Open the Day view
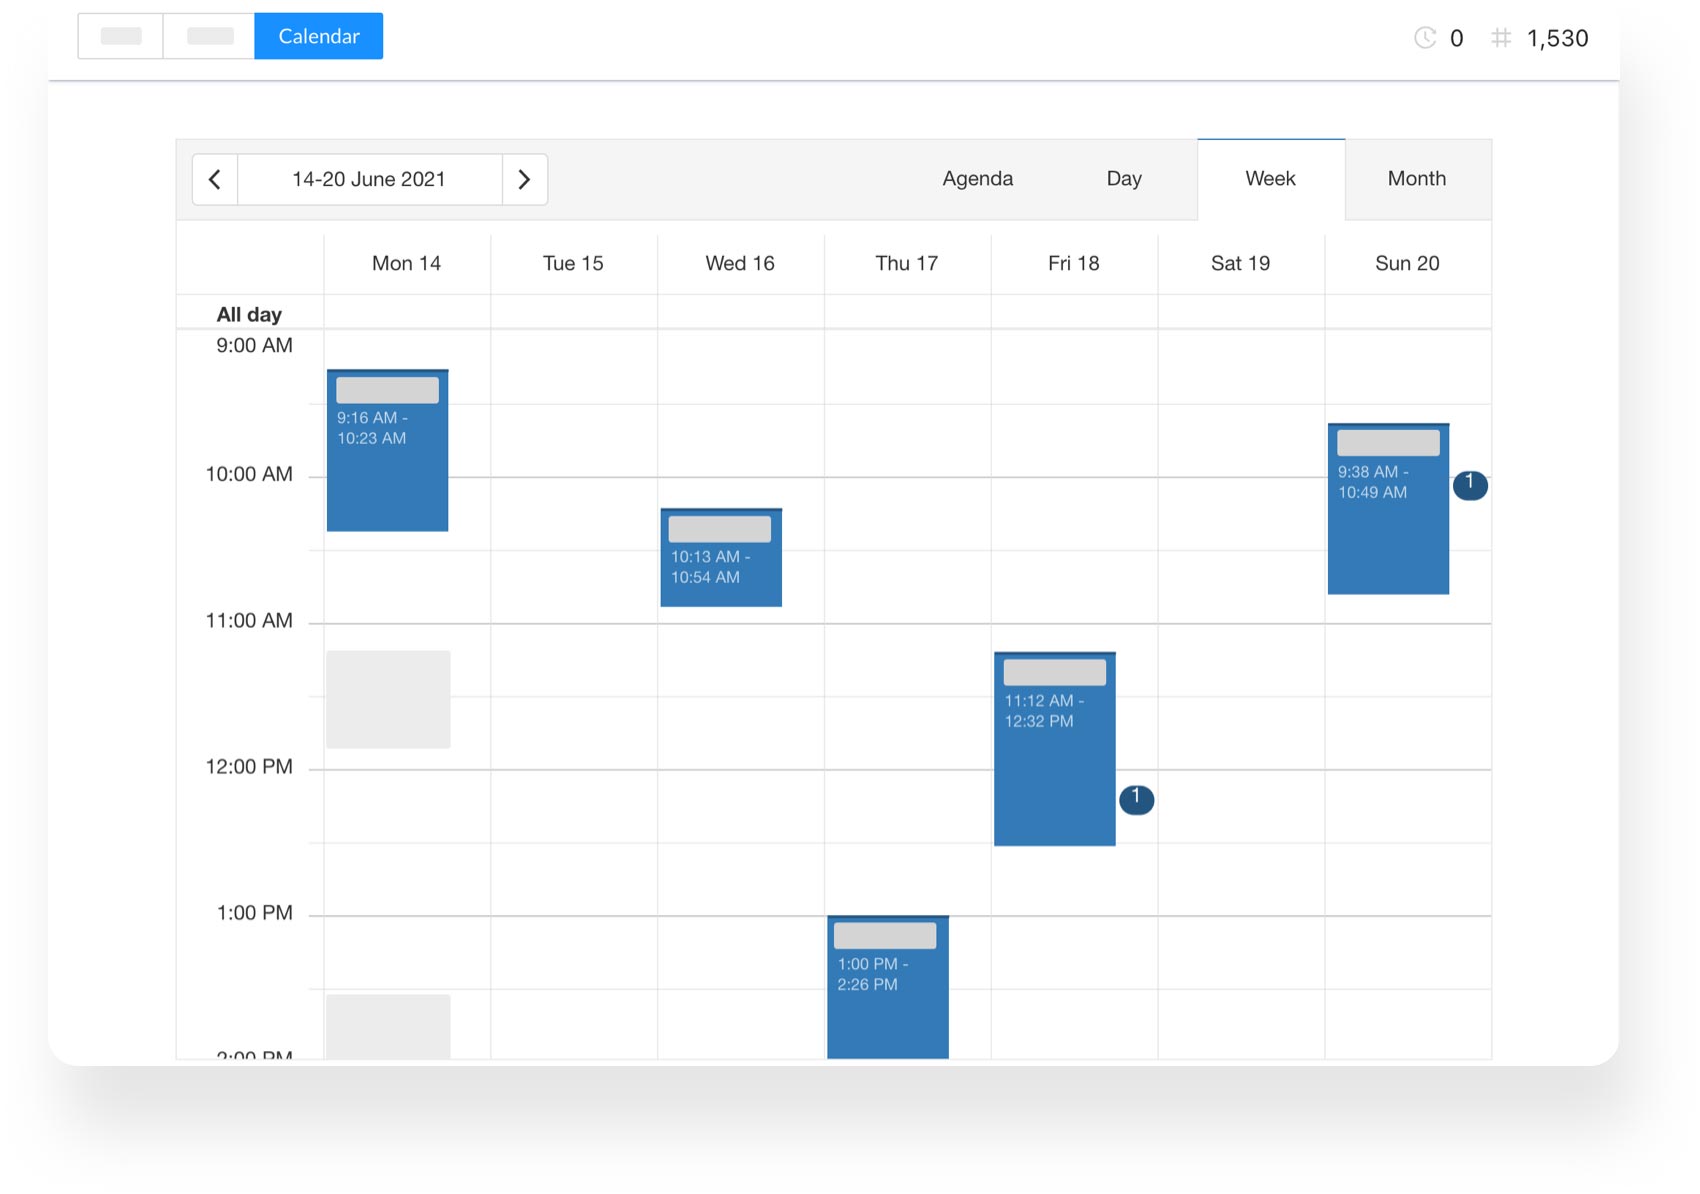The image size is (1700, 1194). [1123, 179]
